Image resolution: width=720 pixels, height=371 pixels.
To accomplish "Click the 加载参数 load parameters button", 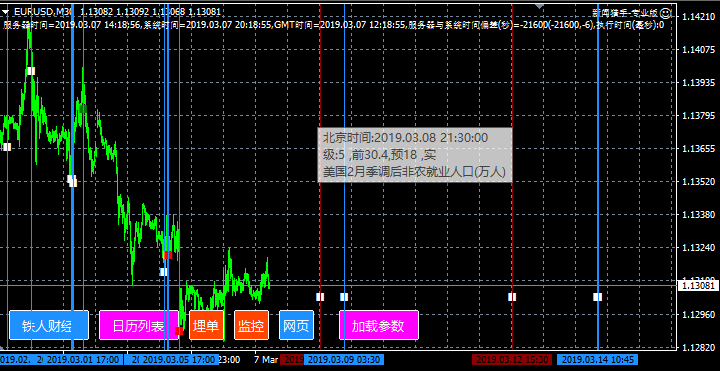I will point(379,325).
